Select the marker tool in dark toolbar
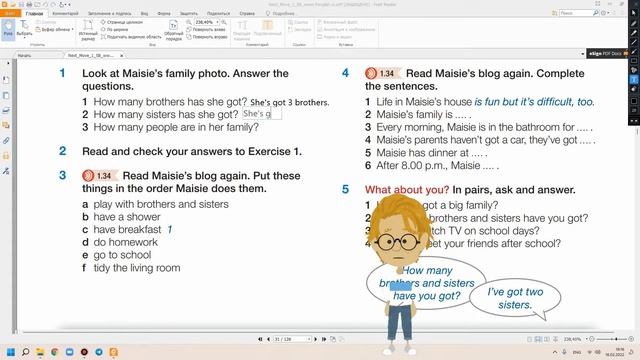640x360 pixels. [x=633, y=33]
